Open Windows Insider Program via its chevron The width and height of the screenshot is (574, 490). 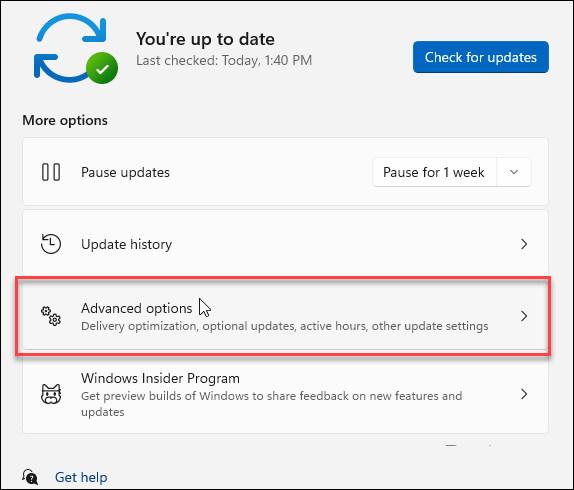point(524,394)
